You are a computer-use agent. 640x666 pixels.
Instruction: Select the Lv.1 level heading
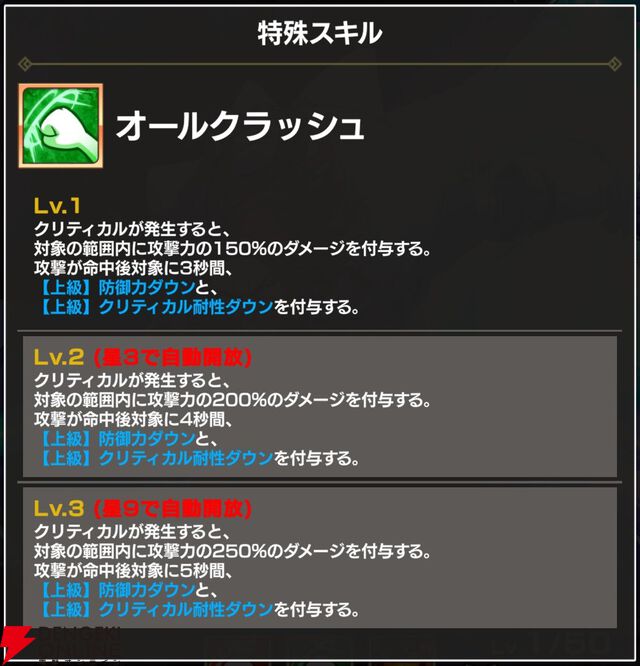tap(56, 206)
